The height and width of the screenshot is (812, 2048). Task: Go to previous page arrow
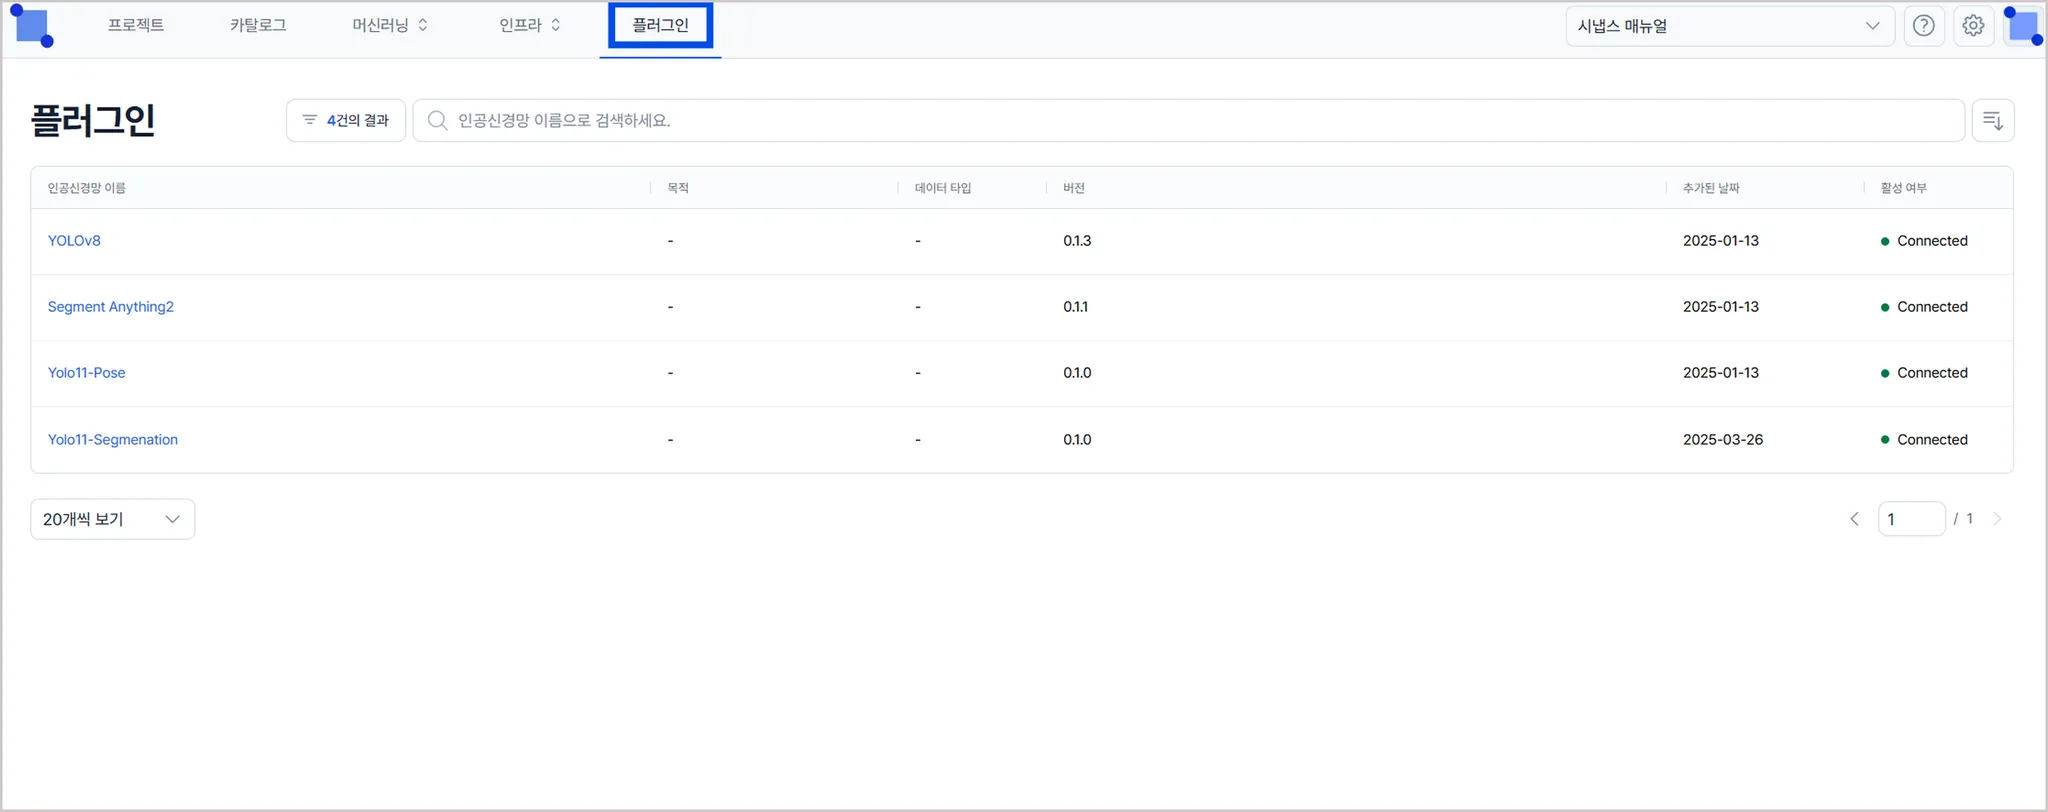[1854, 519]
